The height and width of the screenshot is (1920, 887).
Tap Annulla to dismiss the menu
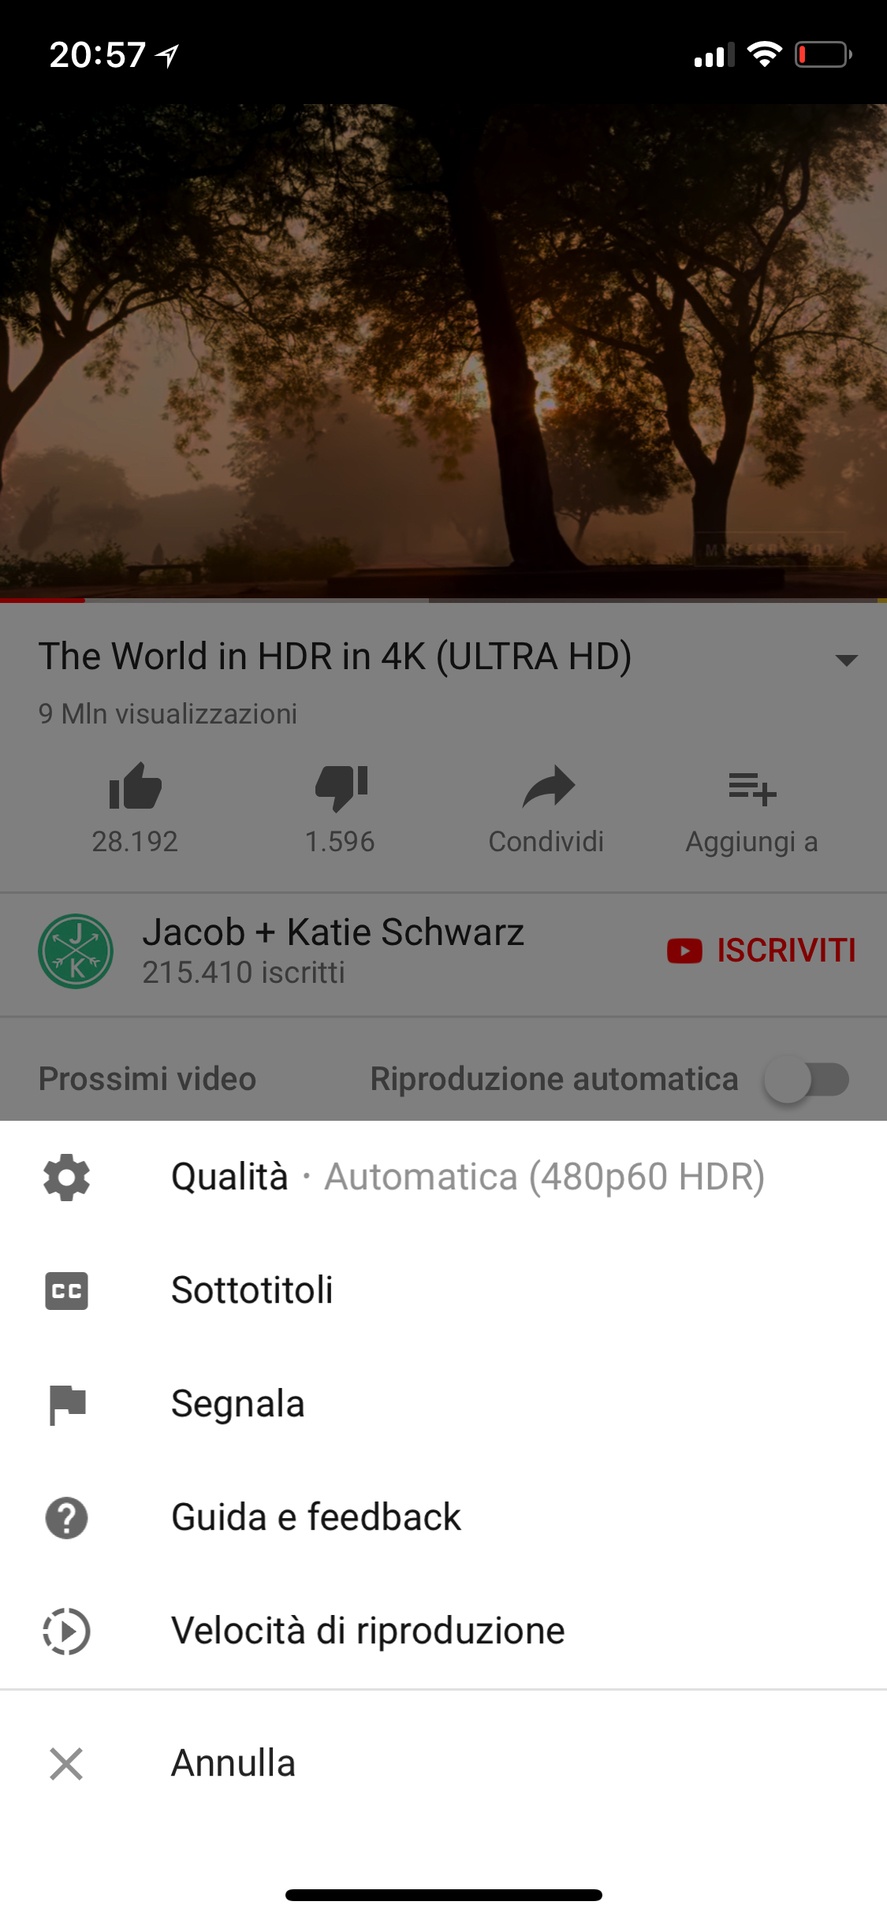coord(443,1764)
